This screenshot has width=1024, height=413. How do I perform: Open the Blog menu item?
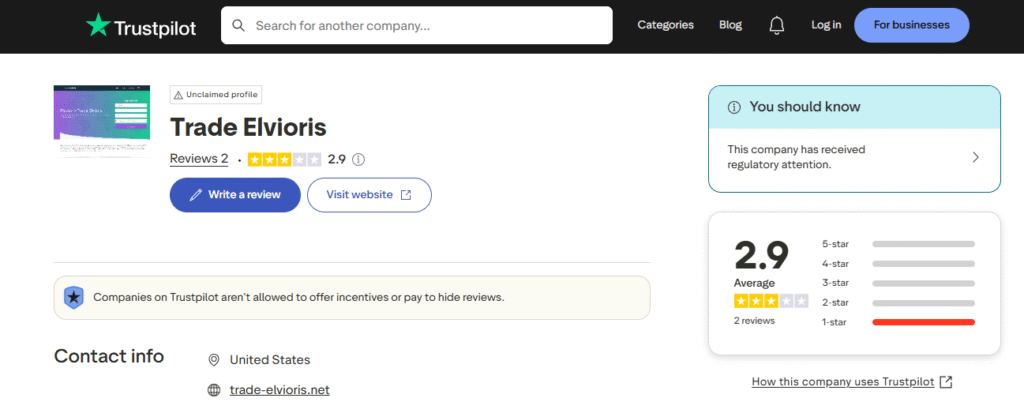pos(730,26)
